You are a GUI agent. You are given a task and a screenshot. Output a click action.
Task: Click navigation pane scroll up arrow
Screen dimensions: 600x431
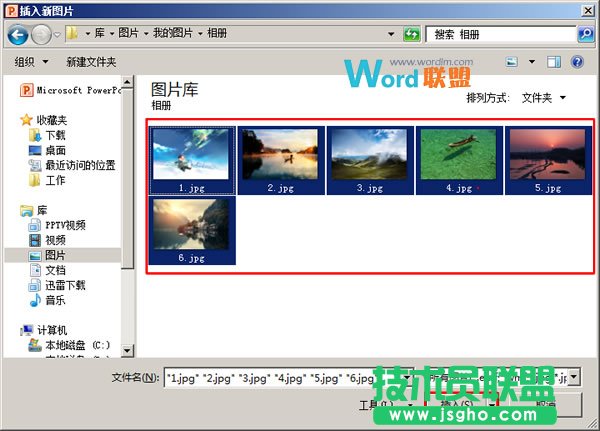127,82
